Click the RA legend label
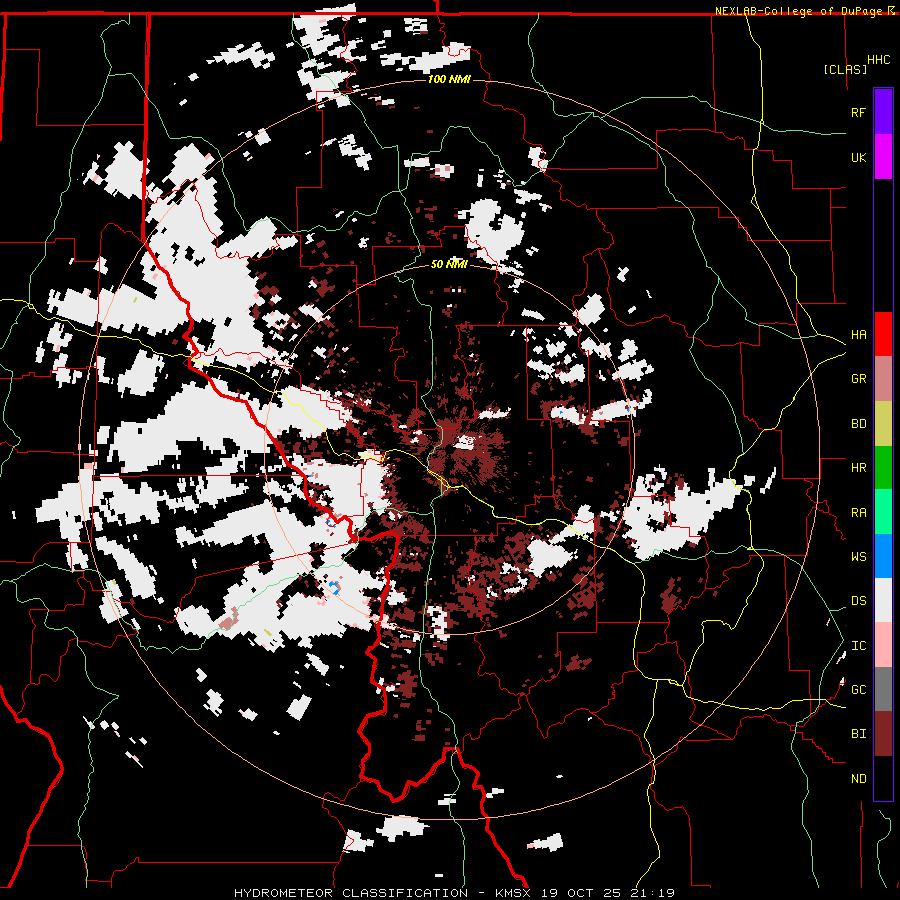The width and height of the screenshot is (900, 900). click(x=858, y=513)
